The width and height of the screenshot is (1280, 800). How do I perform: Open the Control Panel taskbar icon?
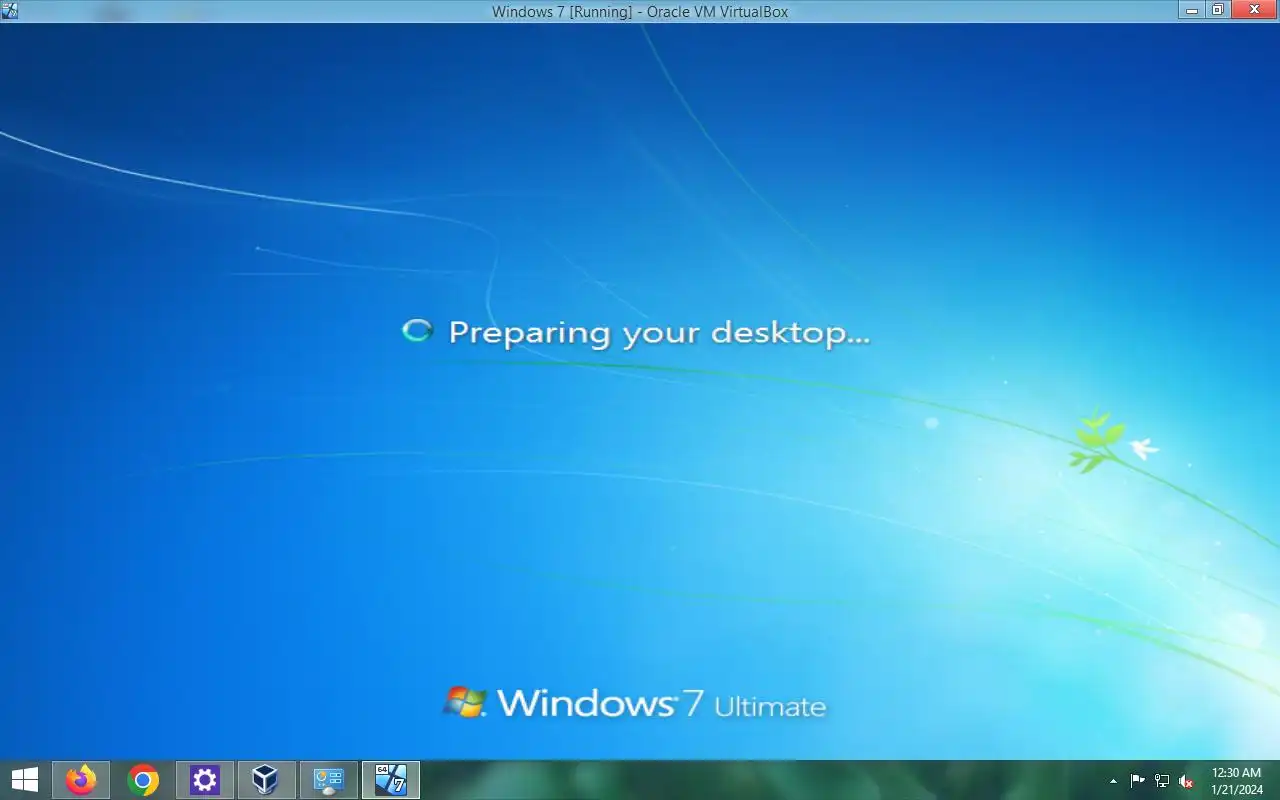328,780
